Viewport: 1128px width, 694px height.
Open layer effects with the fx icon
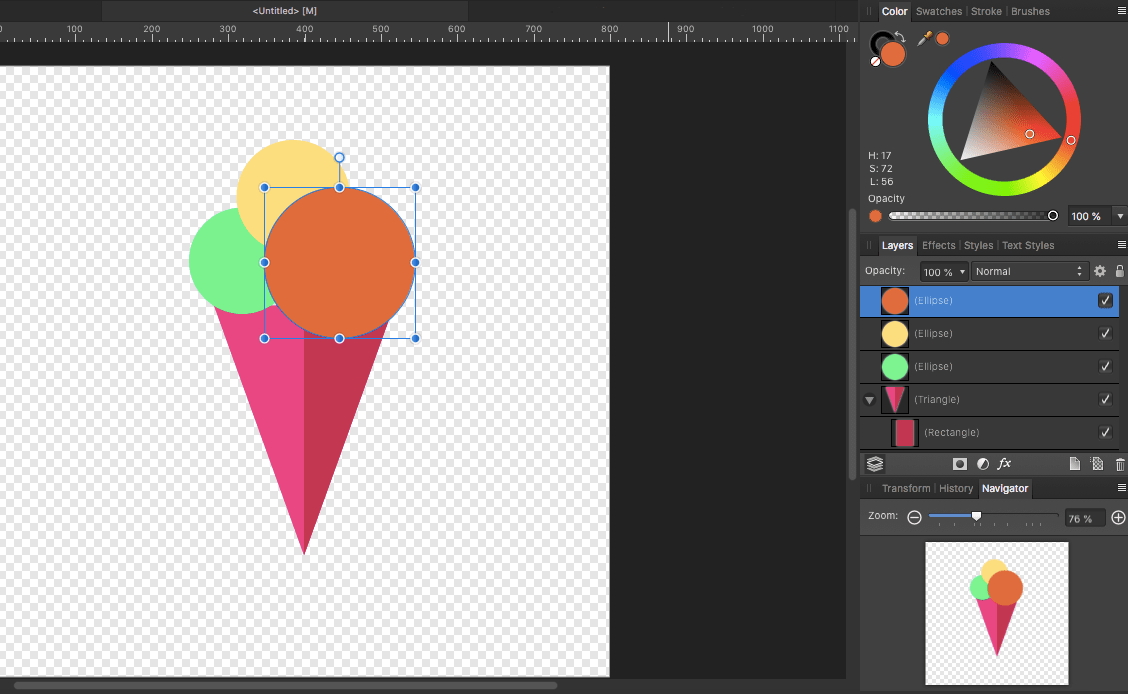click(x=1005, y=464)
